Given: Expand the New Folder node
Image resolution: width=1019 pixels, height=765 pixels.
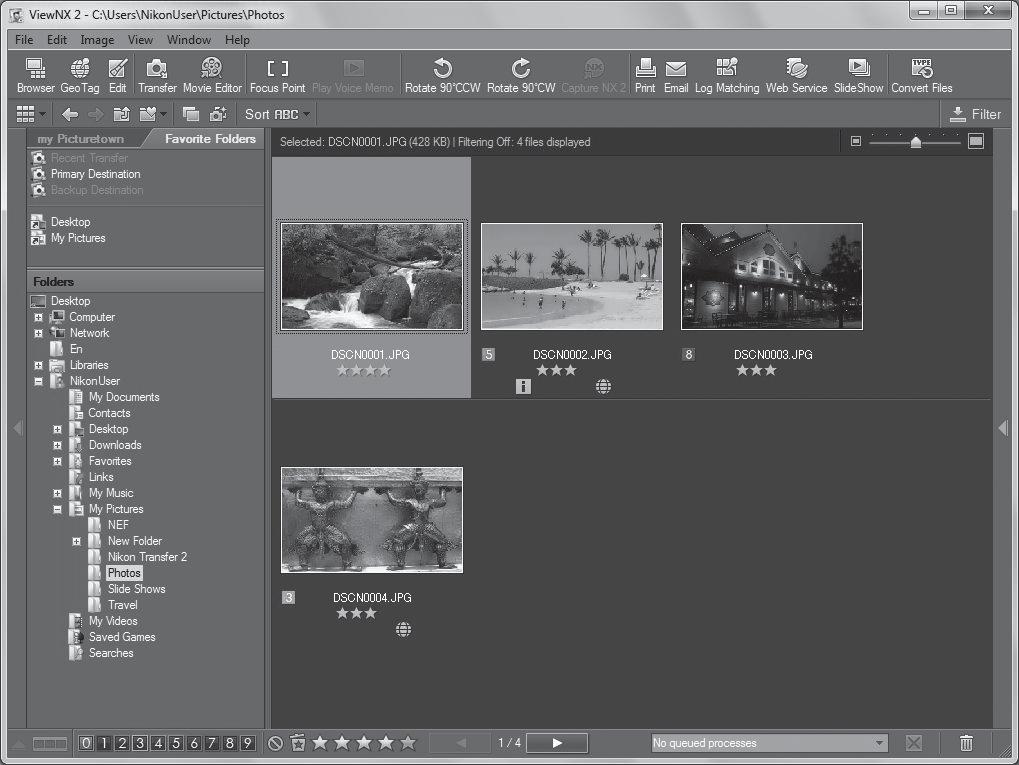Looking at the screenshot, I should coord(76,541).
